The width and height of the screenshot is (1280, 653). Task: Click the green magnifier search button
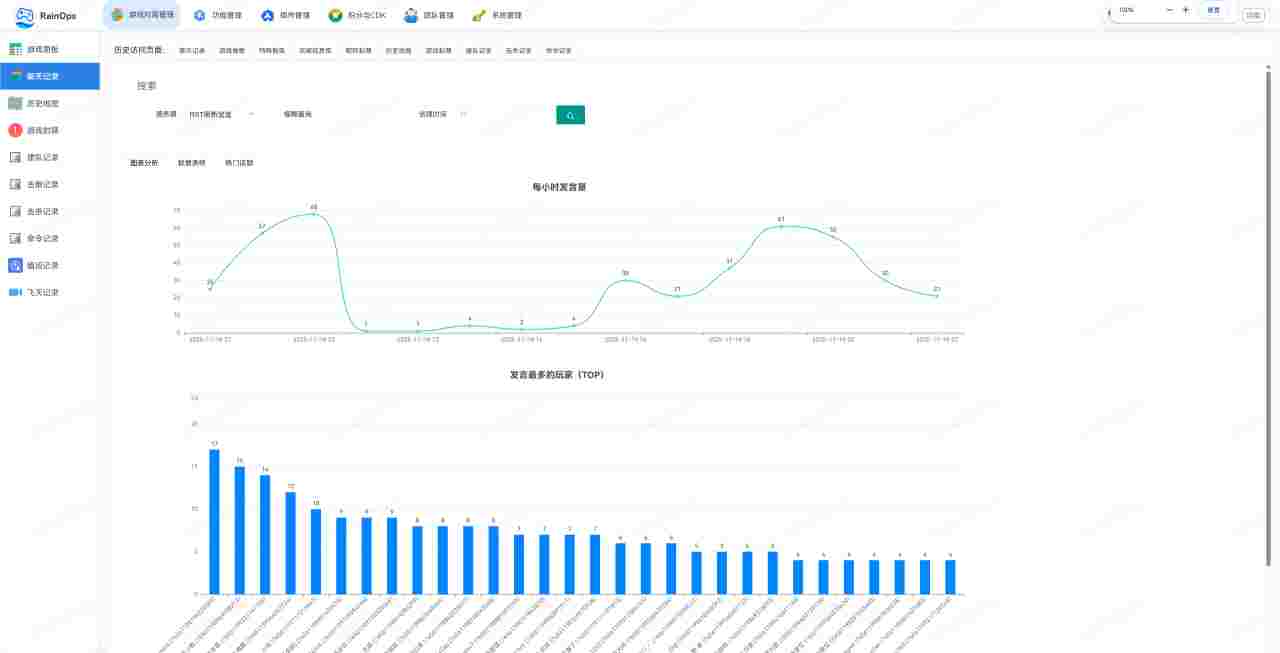click(x=570, y=115)
